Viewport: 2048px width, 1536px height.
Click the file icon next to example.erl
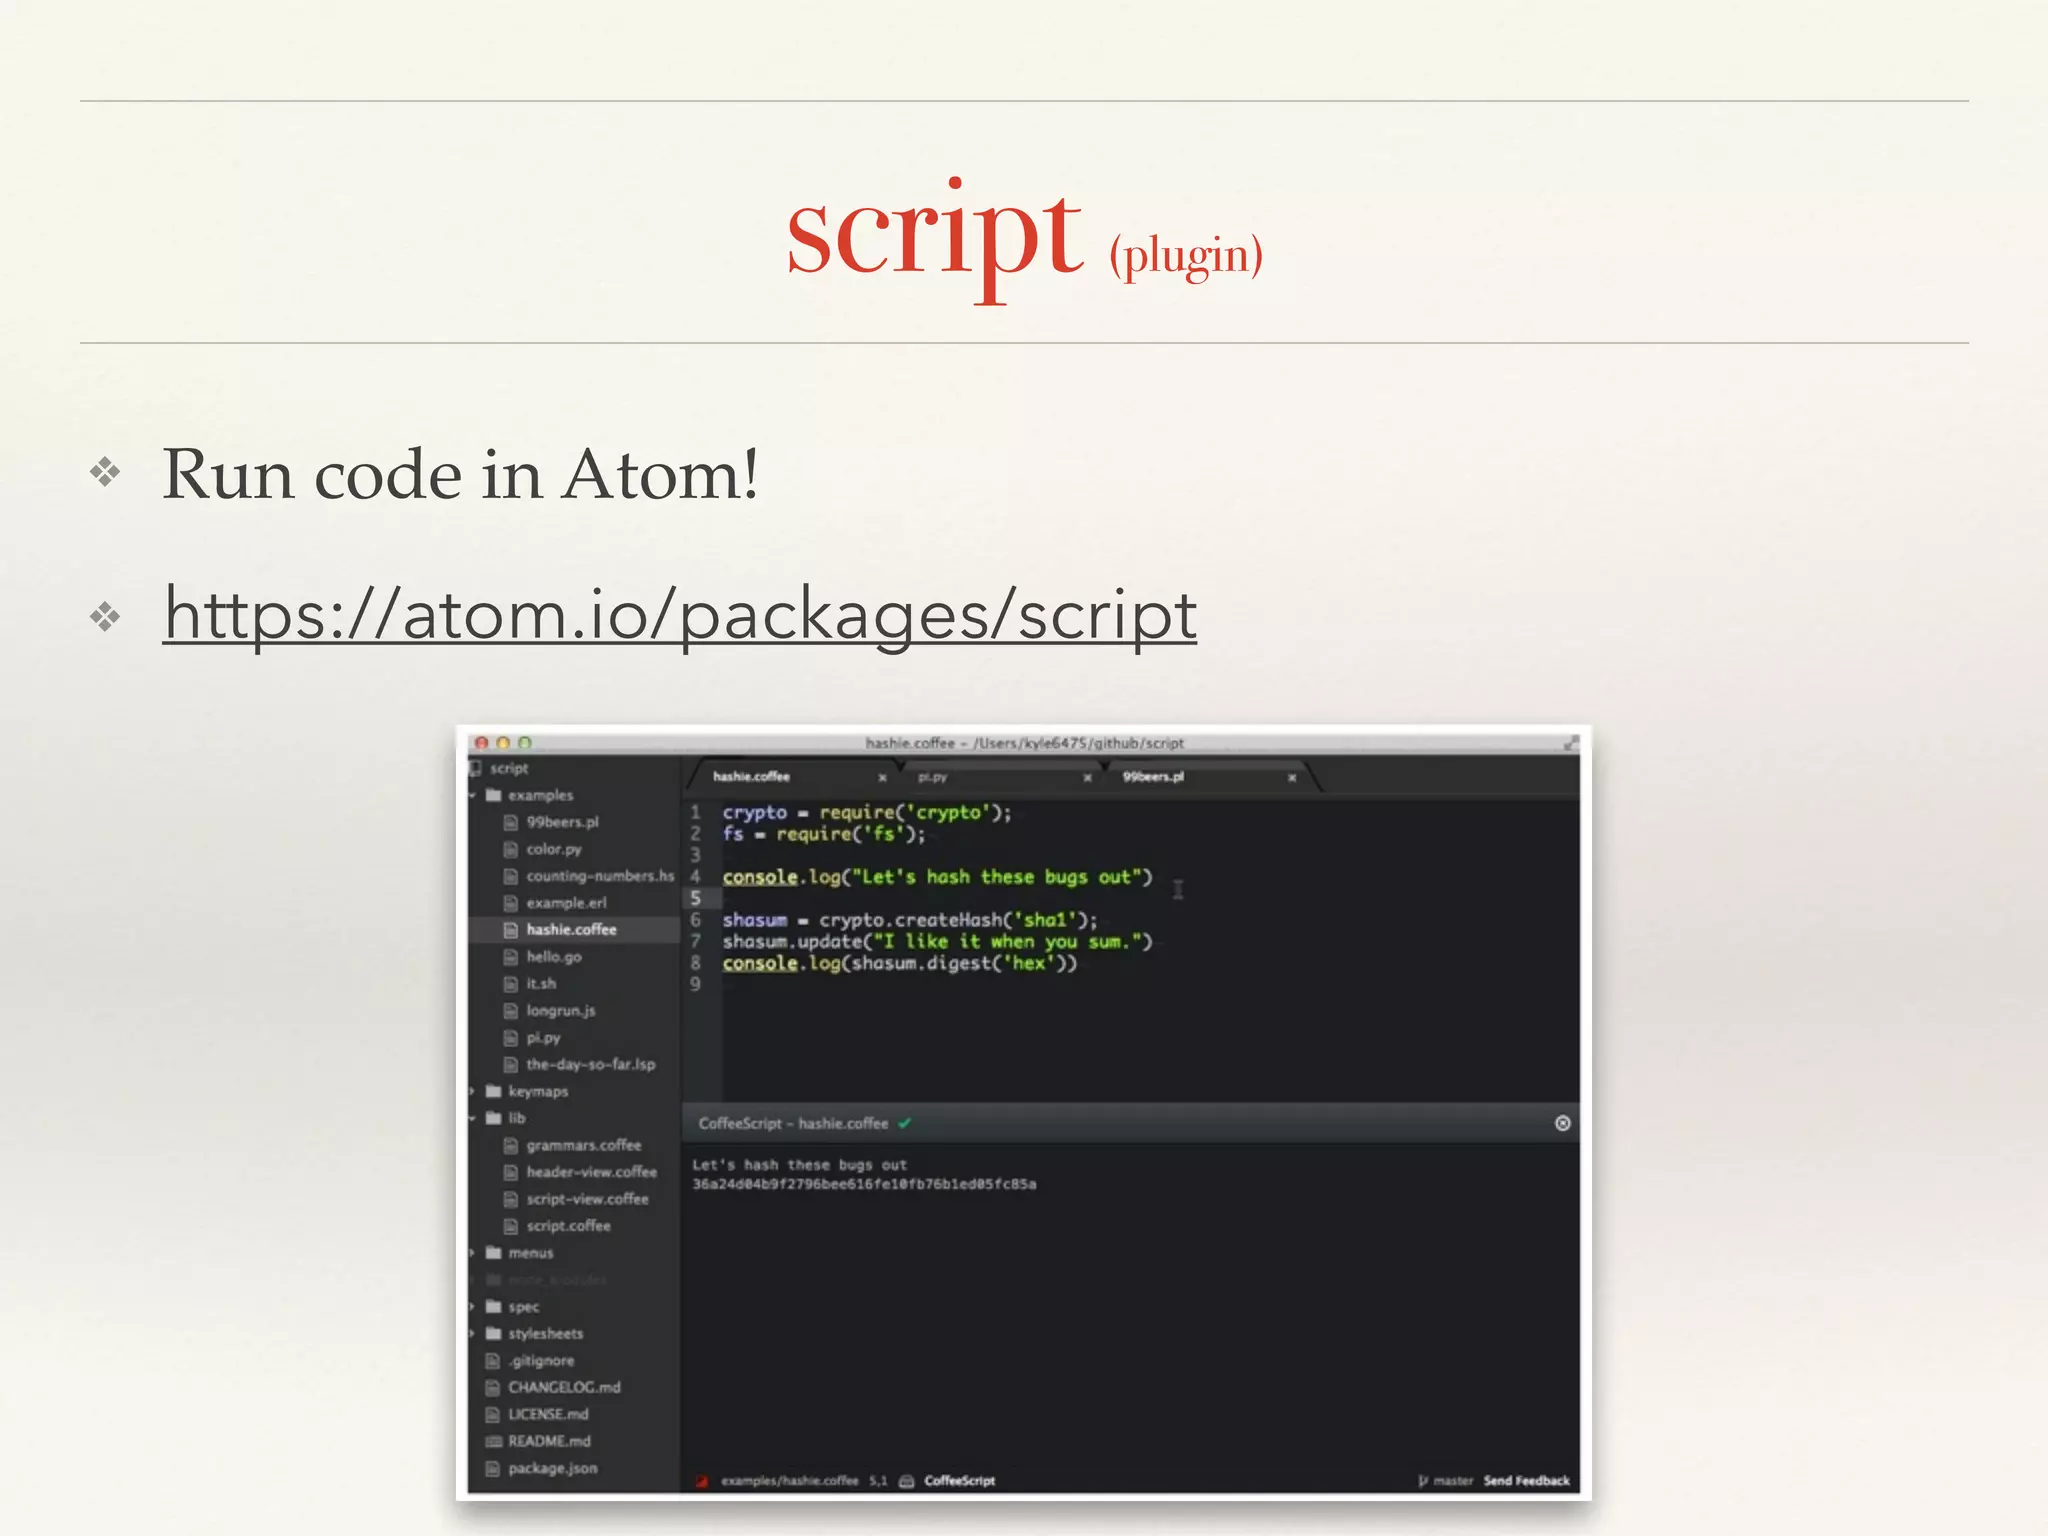pos(510,903)
